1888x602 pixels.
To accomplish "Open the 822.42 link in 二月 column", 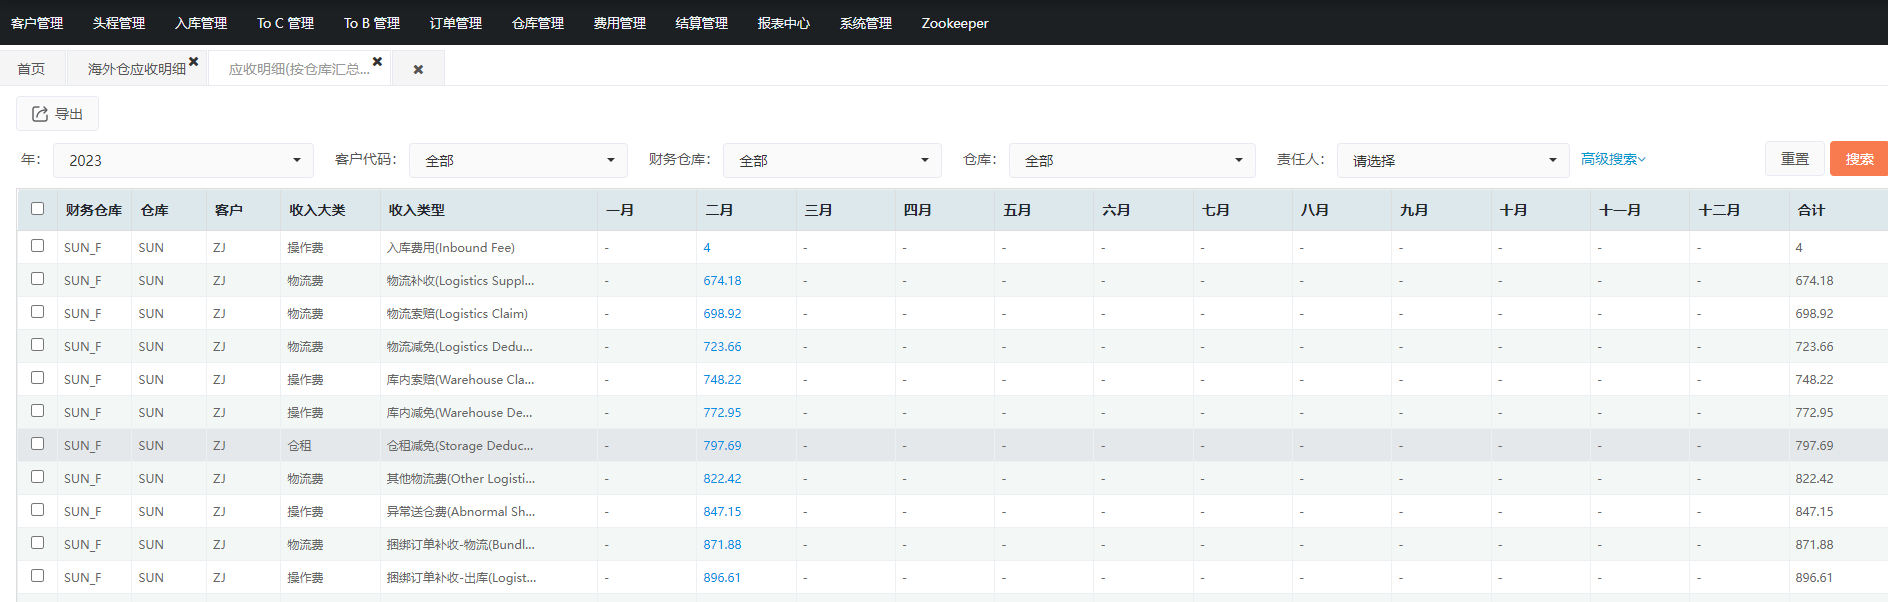I will pos(722,478).
